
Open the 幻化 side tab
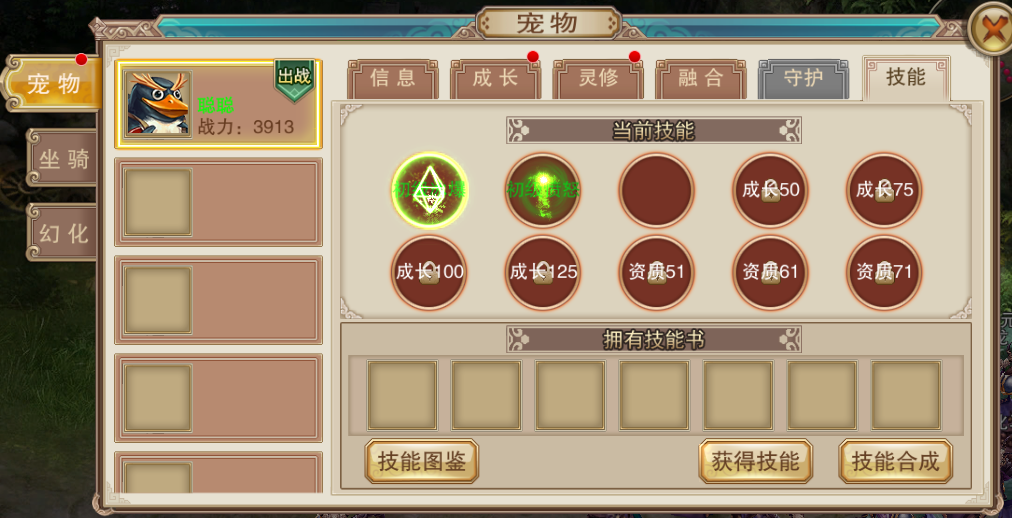tap(63, 232)
